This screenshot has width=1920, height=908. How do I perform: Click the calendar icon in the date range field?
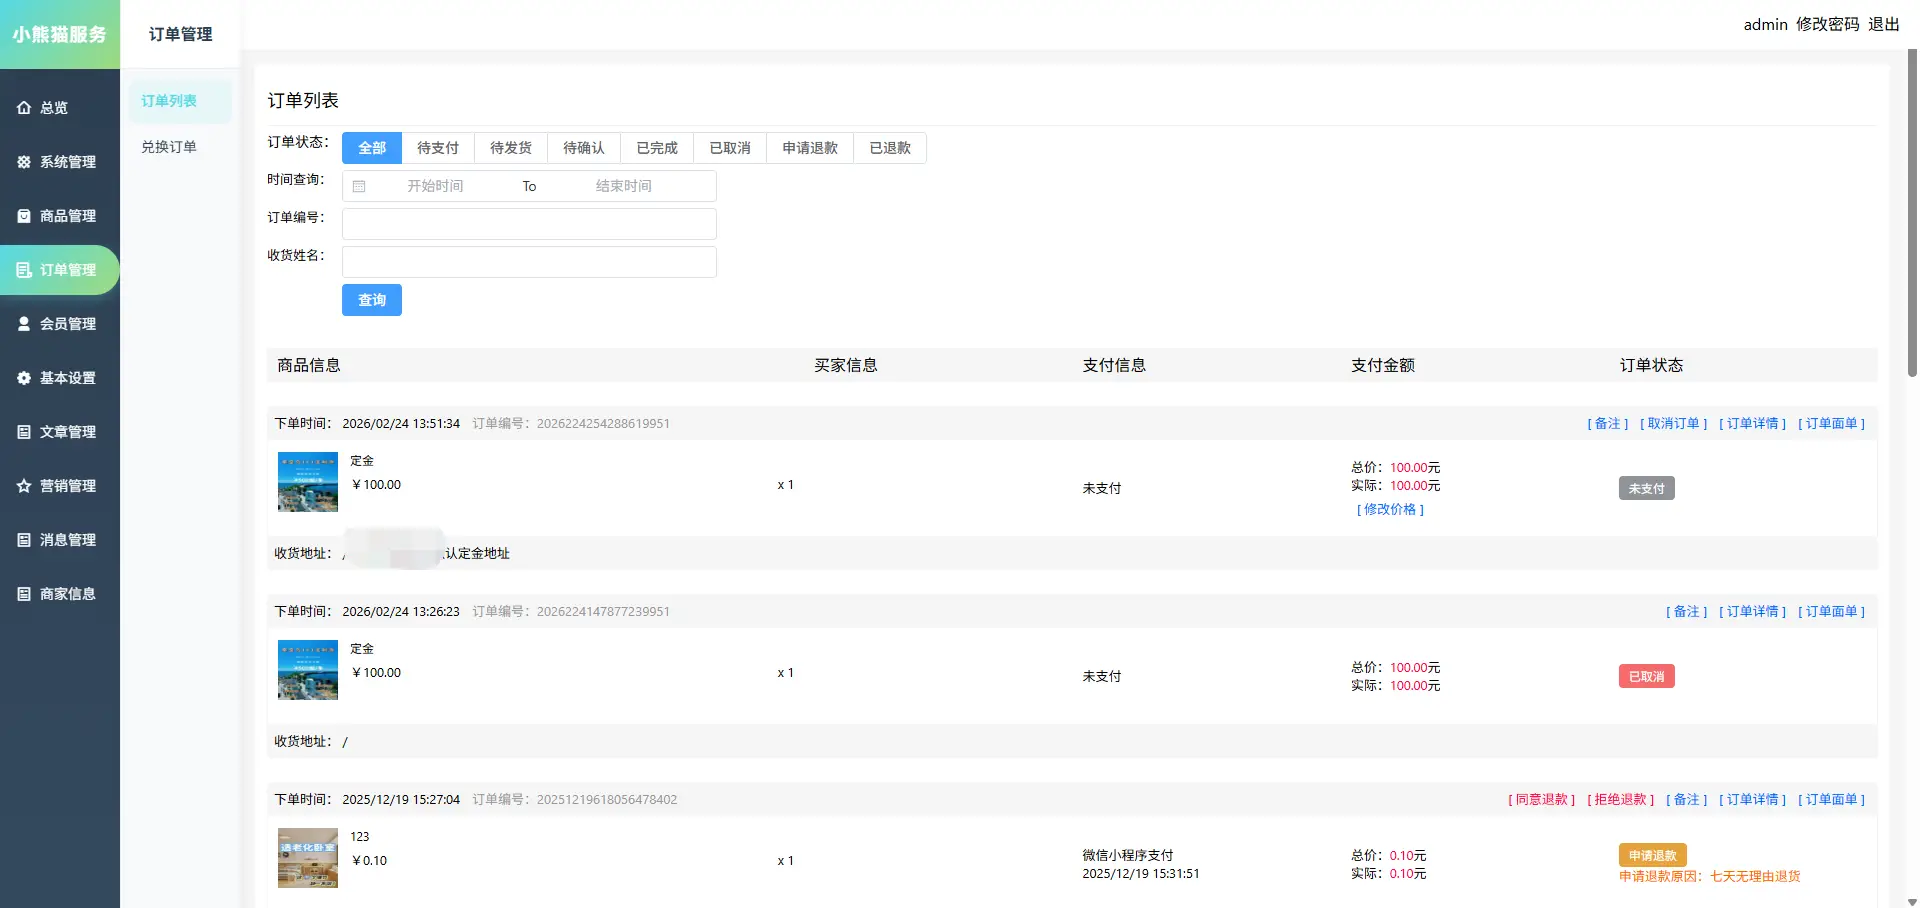point(359,186)
